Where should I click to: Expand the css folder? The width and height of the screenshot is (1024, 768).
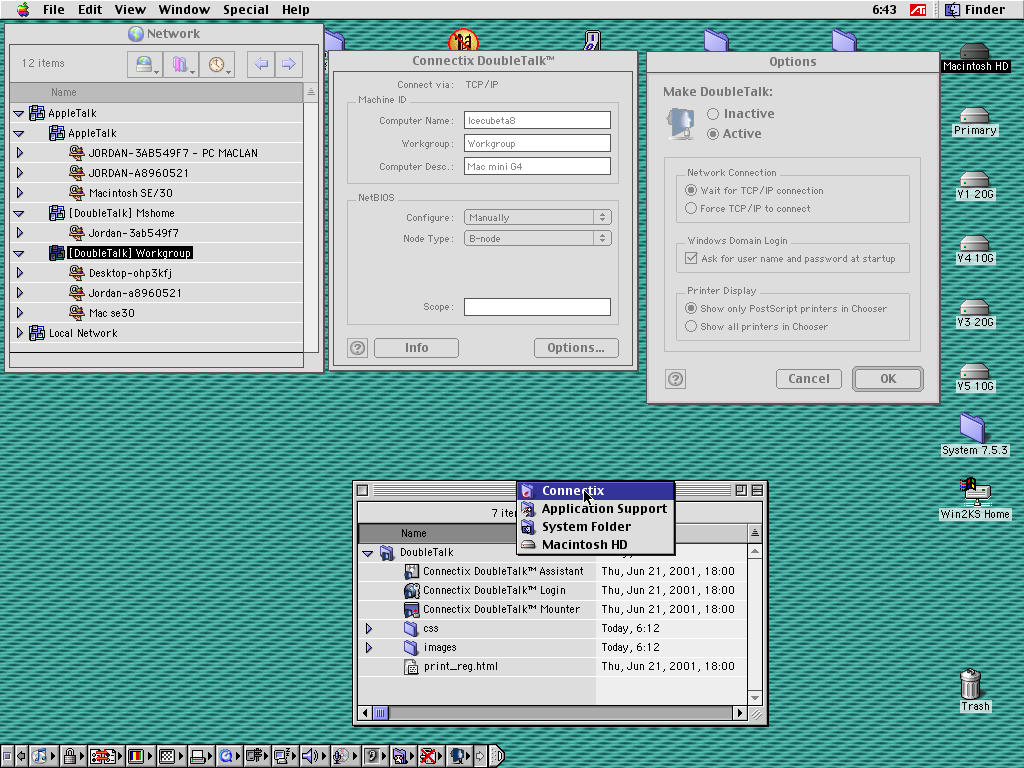369,628
